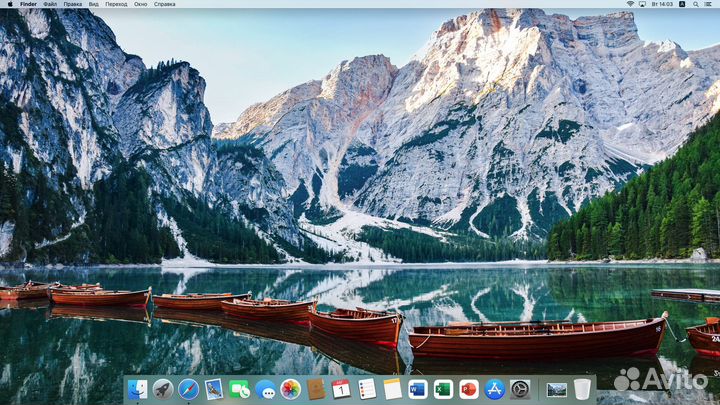Open the Mail stamp icon

coord(214,389)
